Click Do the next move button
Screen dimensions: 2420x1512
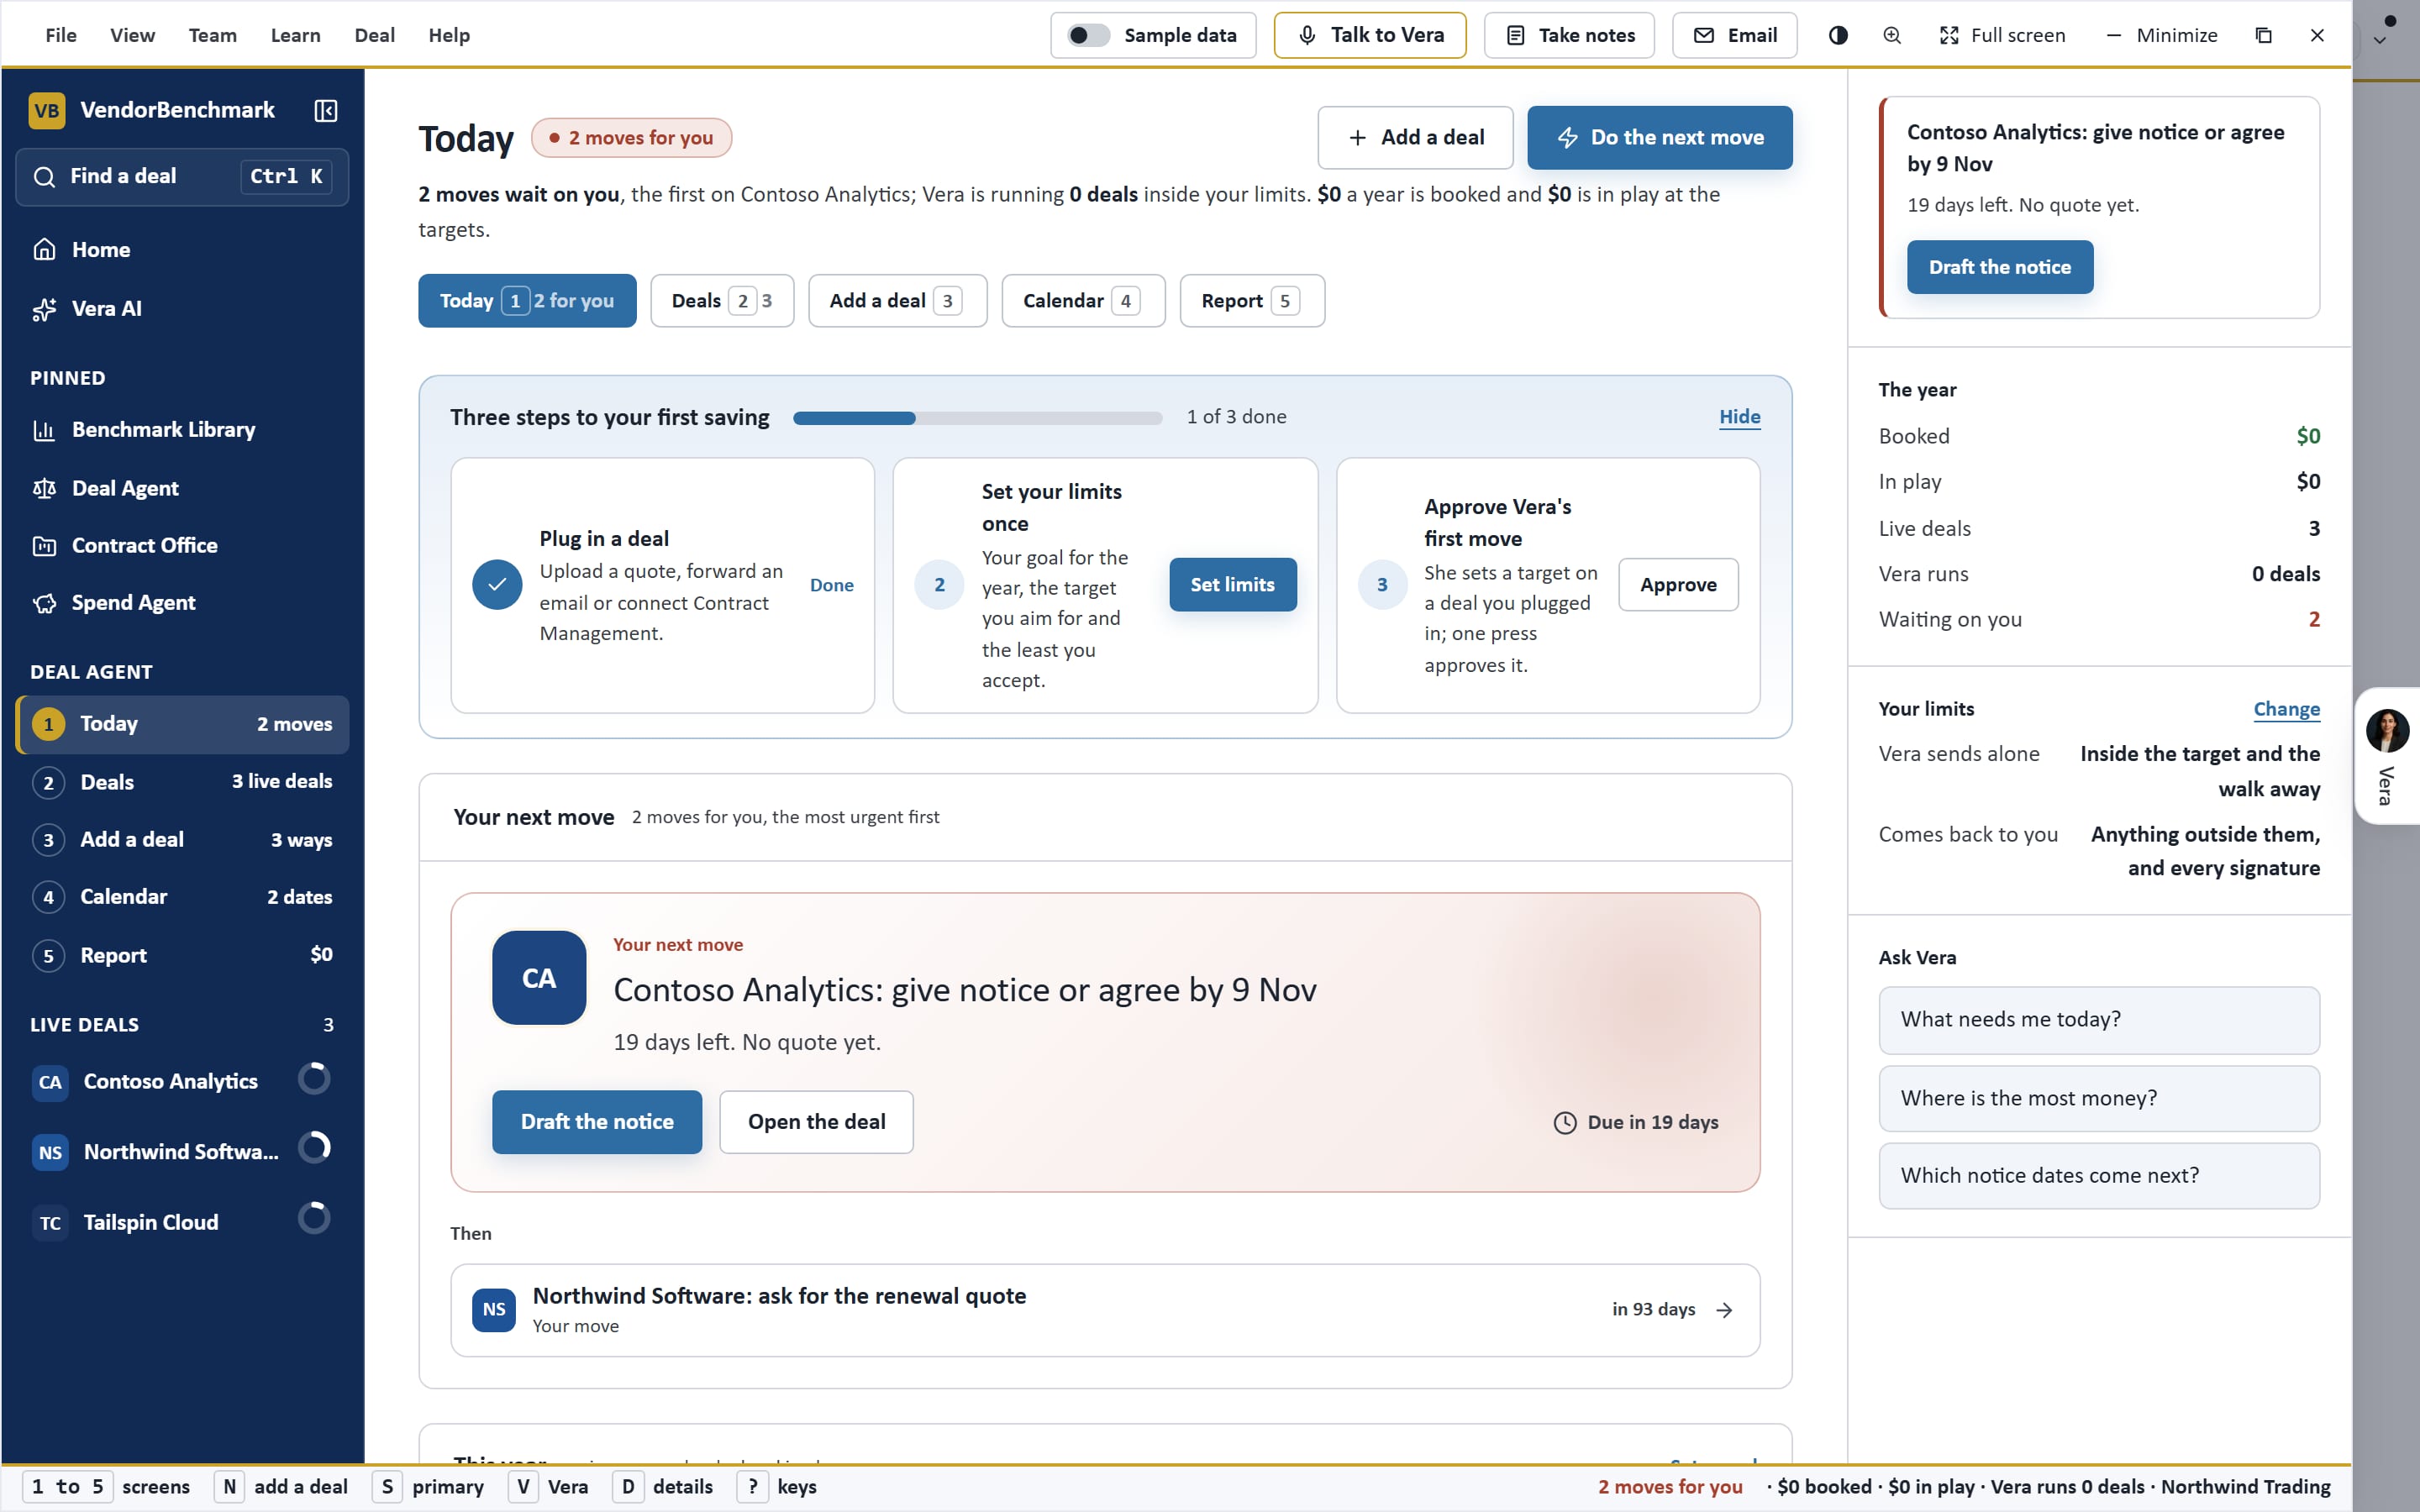tap(1659, 138)
